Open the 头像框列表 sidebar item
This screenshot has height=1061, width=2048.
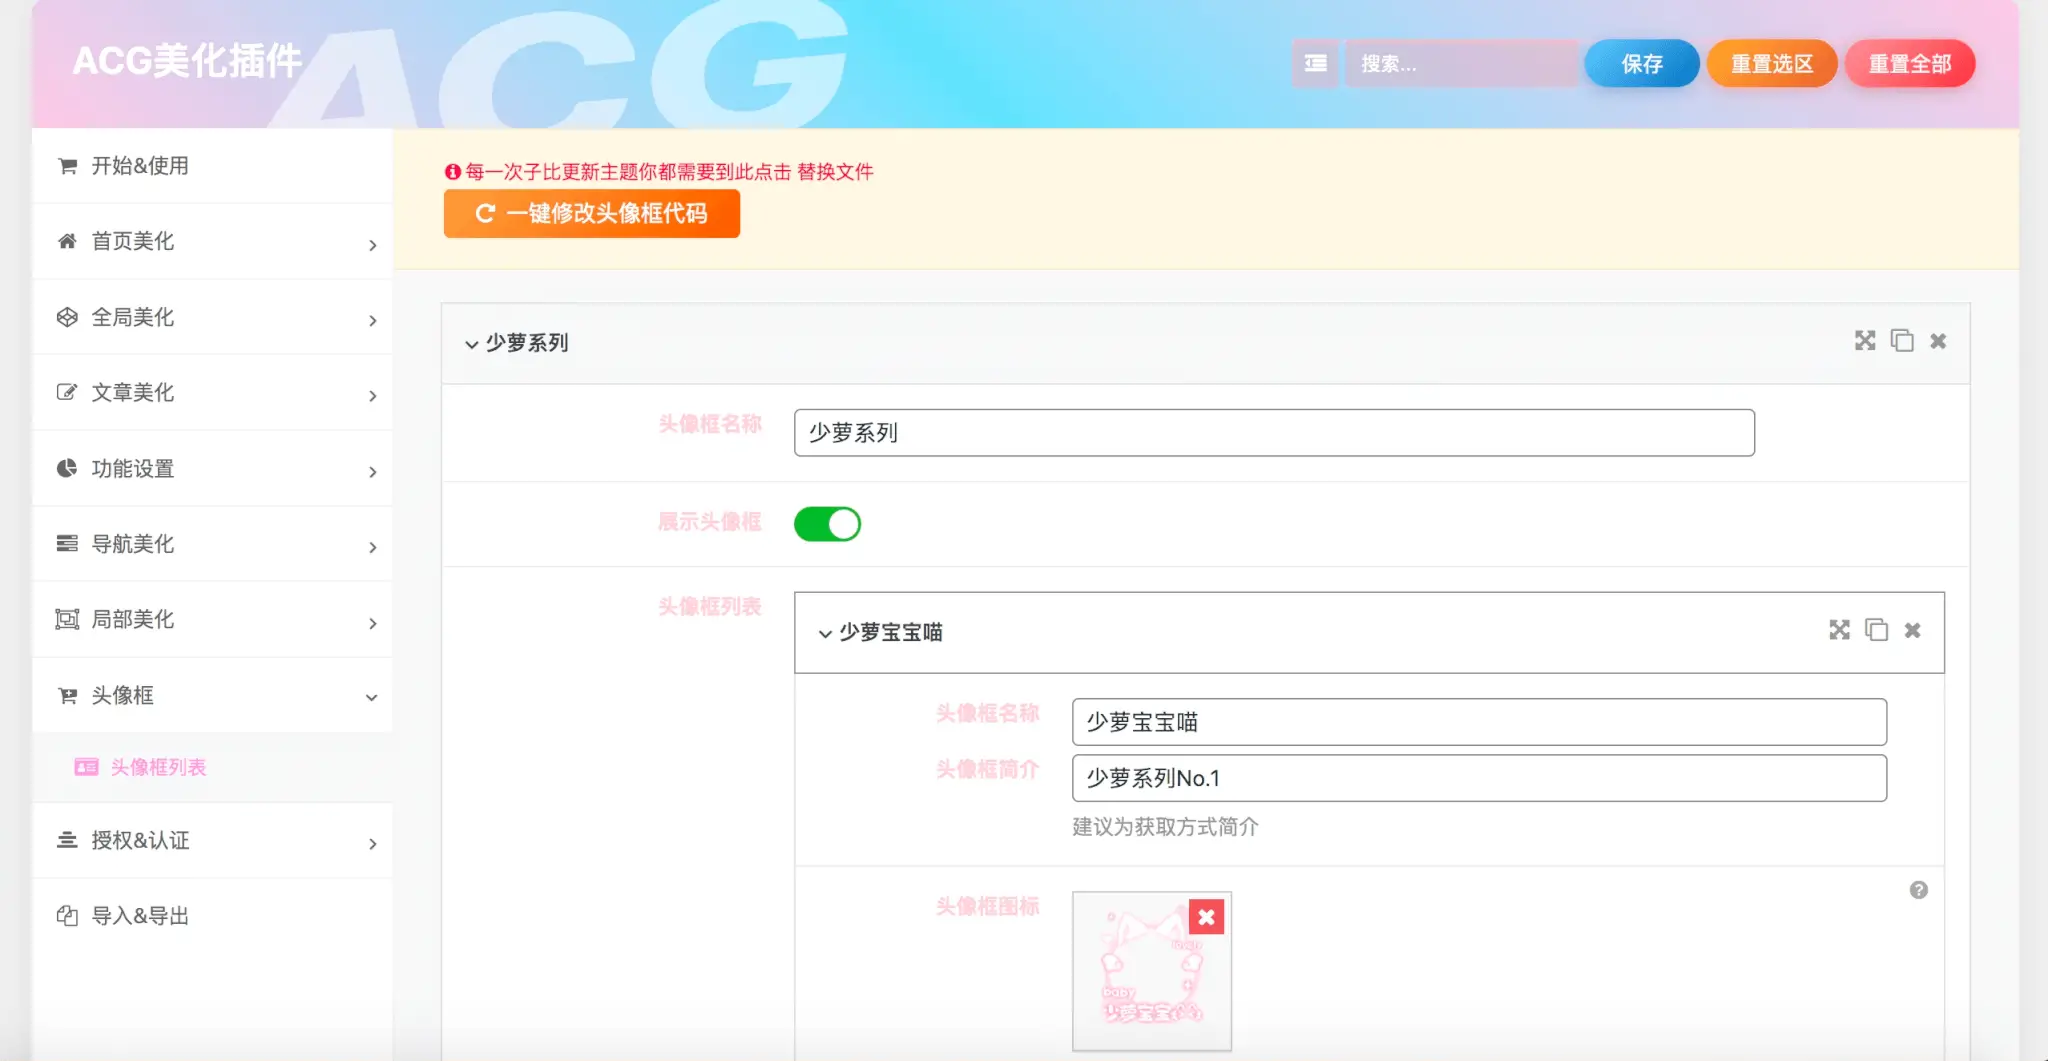coord(160,767)
